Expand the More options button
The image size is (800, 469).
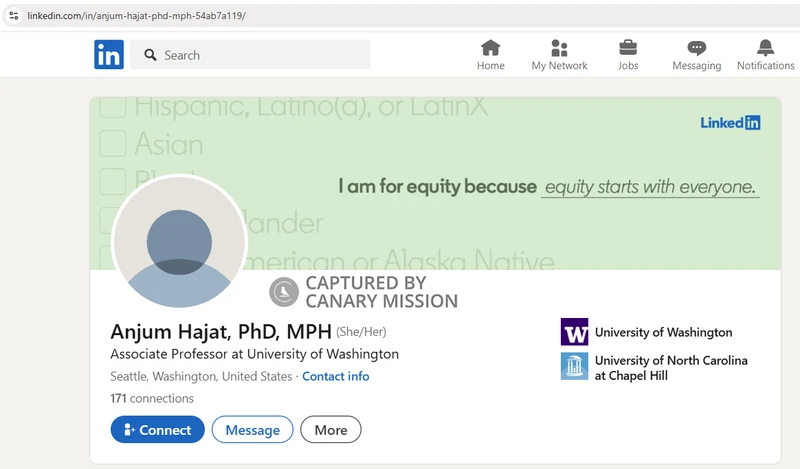[330, 430]
